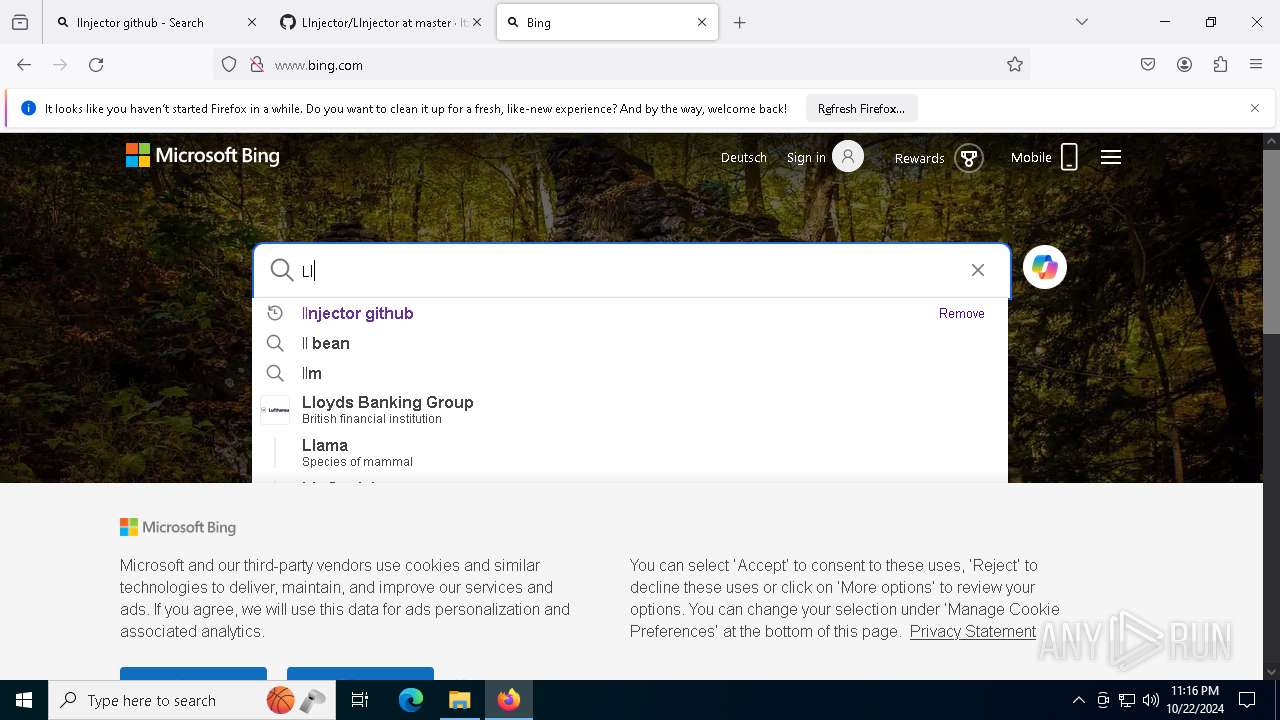1280x720 pixels.
Task: Expand the list all tabs arrow
Action: click(1082, 22)
